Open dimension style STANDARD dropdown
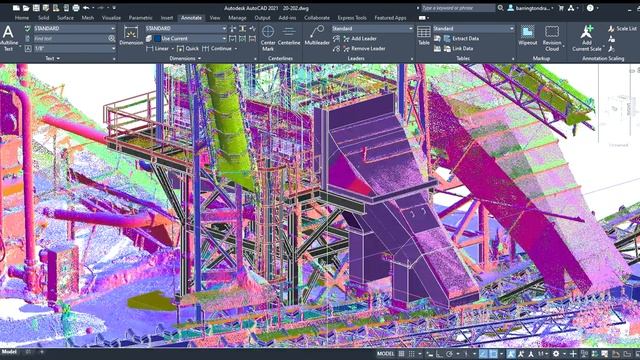 [186, 29]
